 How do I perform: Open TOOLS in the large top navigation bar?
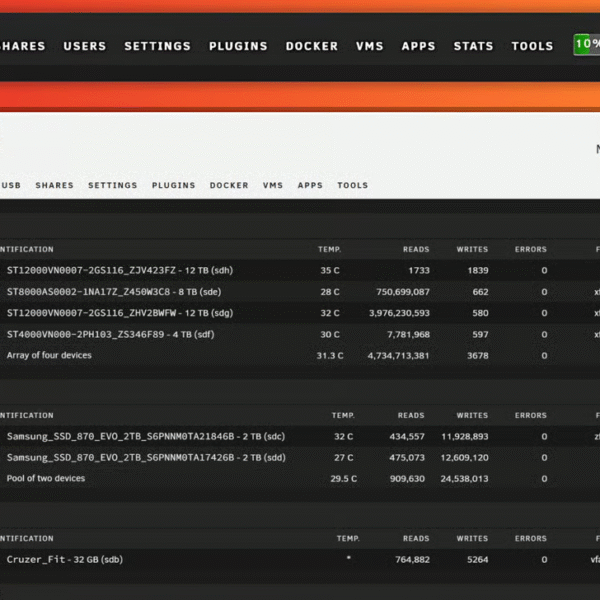point(532,46)
